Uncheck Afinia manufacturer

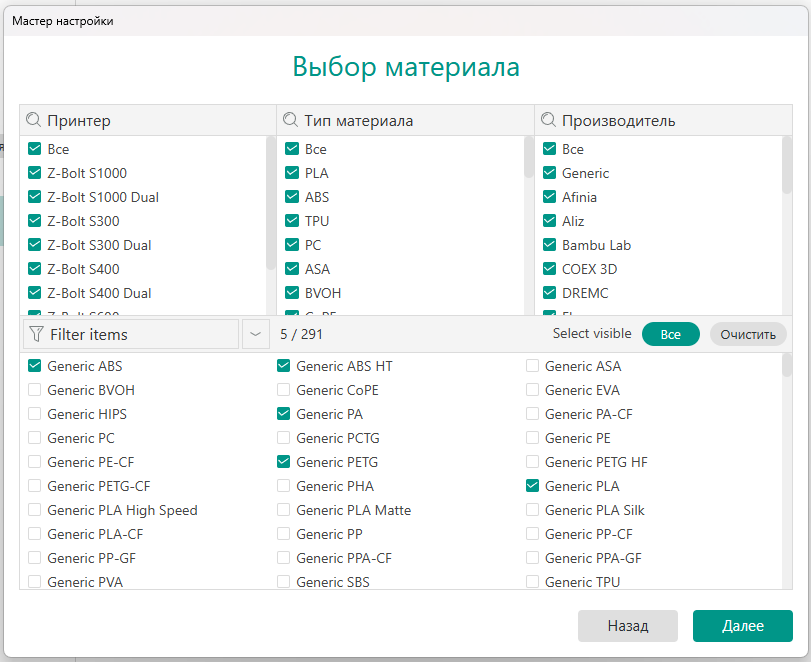click(549, 197)
